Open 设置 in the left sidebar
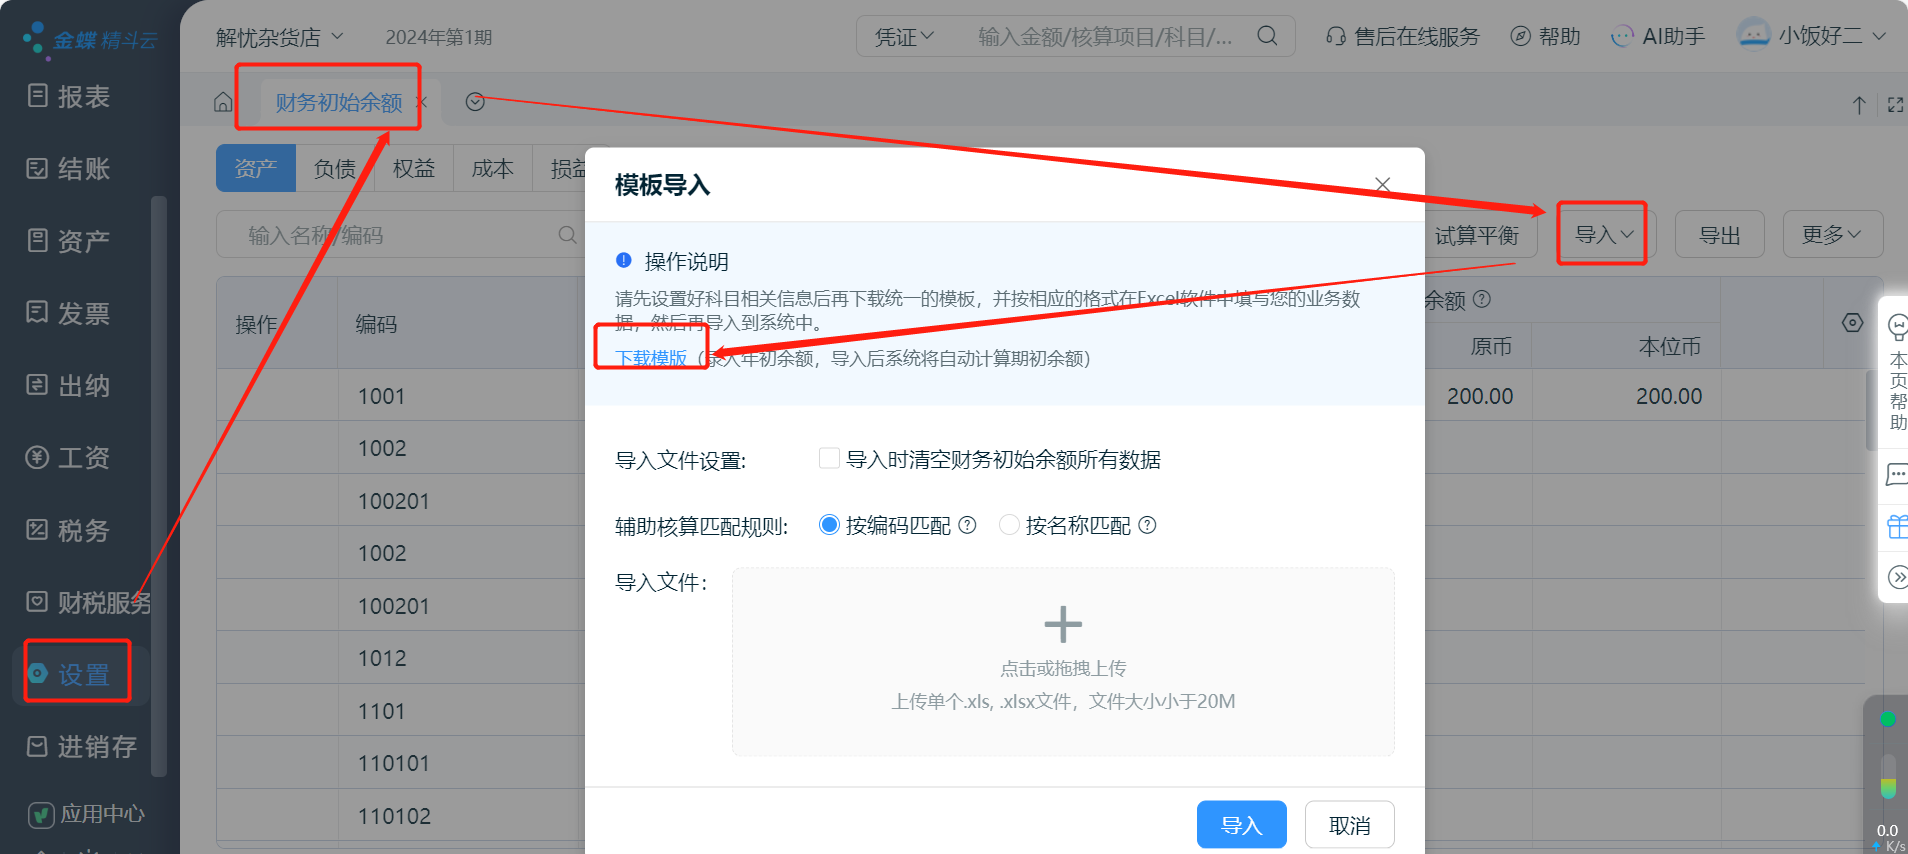The width and height of the screenshot is (1908, 854). pyautogui.click(x=78, y=674)
